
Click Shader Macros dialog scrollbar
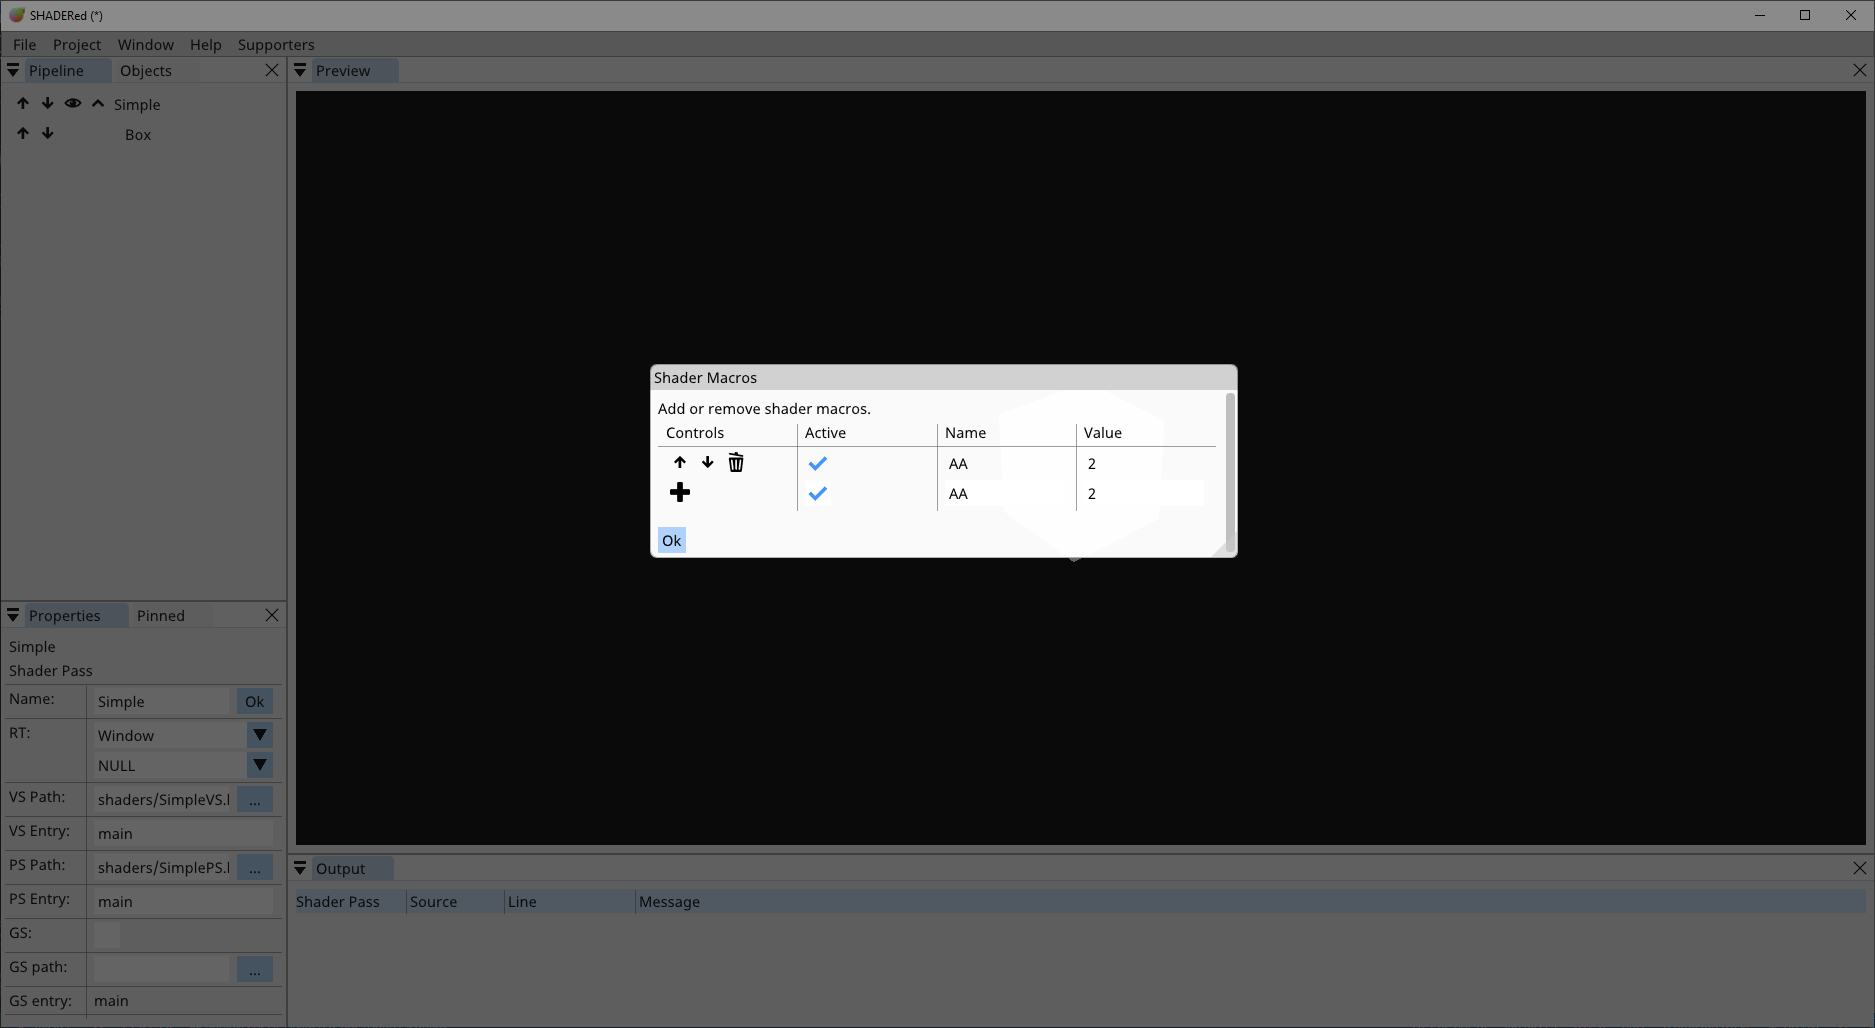1230,472
